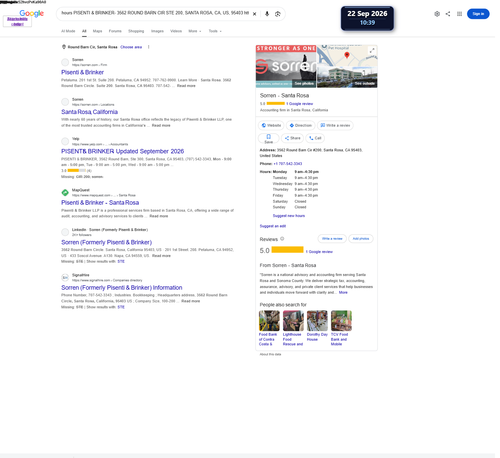
Task: Open the Shopping tab
Action: (137, 31)
